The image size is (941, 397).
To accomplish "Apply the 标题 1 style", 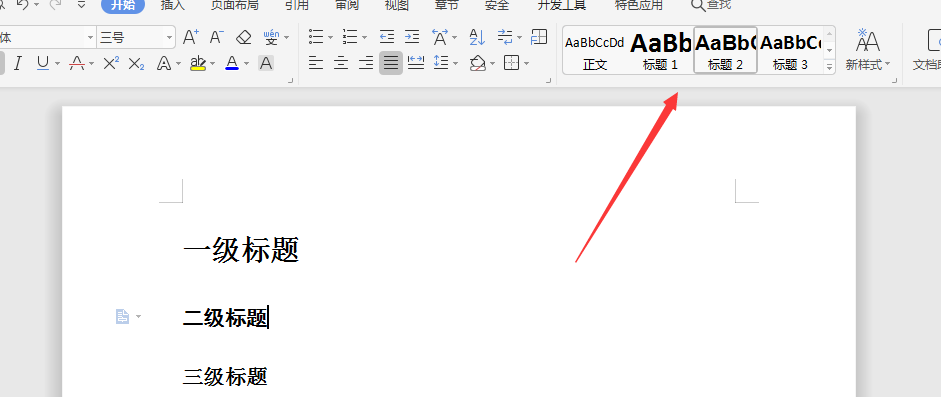I will (661, 50).
